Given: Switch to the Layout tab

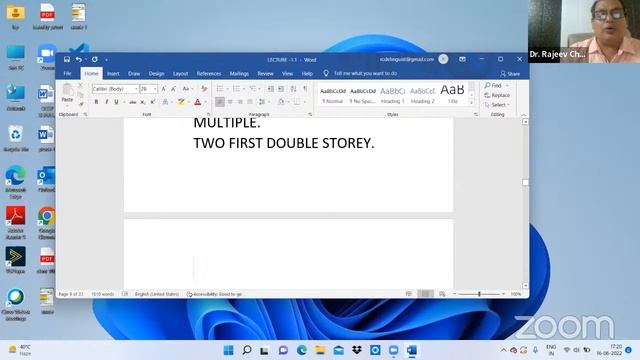Looking at the screenshot, I should [180, 73].
